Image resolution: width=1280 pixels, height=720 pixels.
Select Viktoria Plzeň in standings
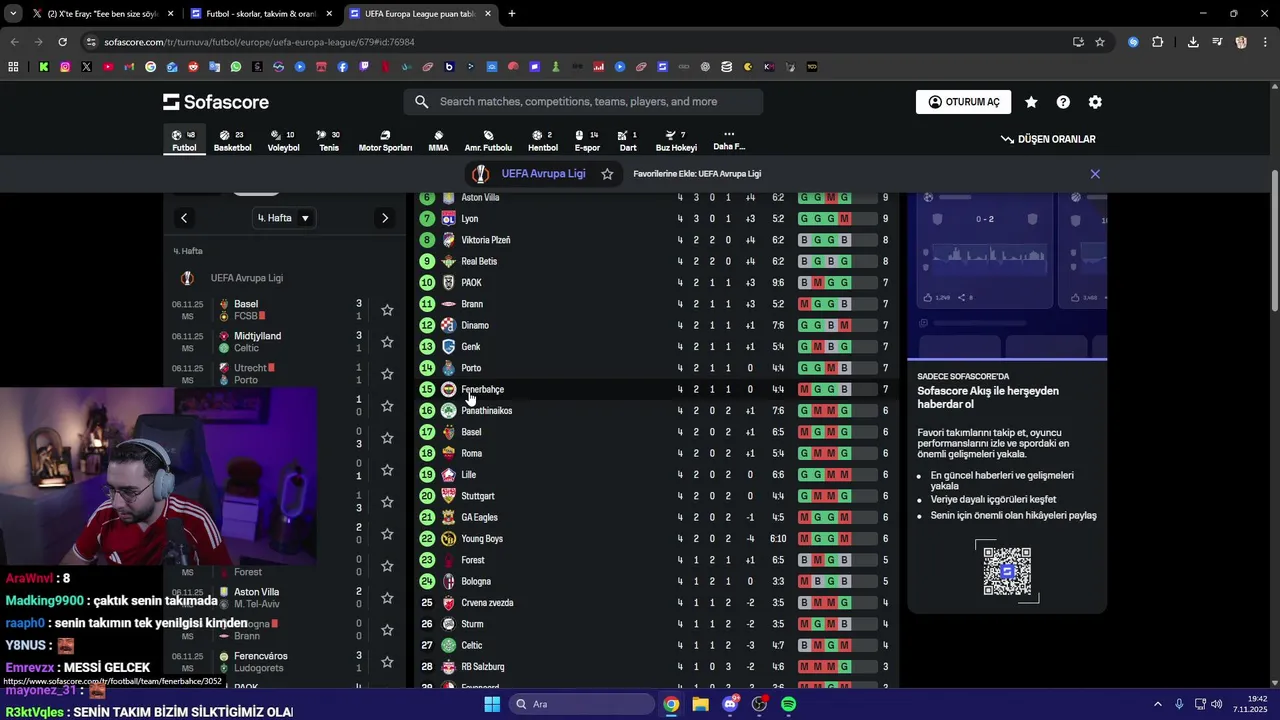click(x=485, y=240)
